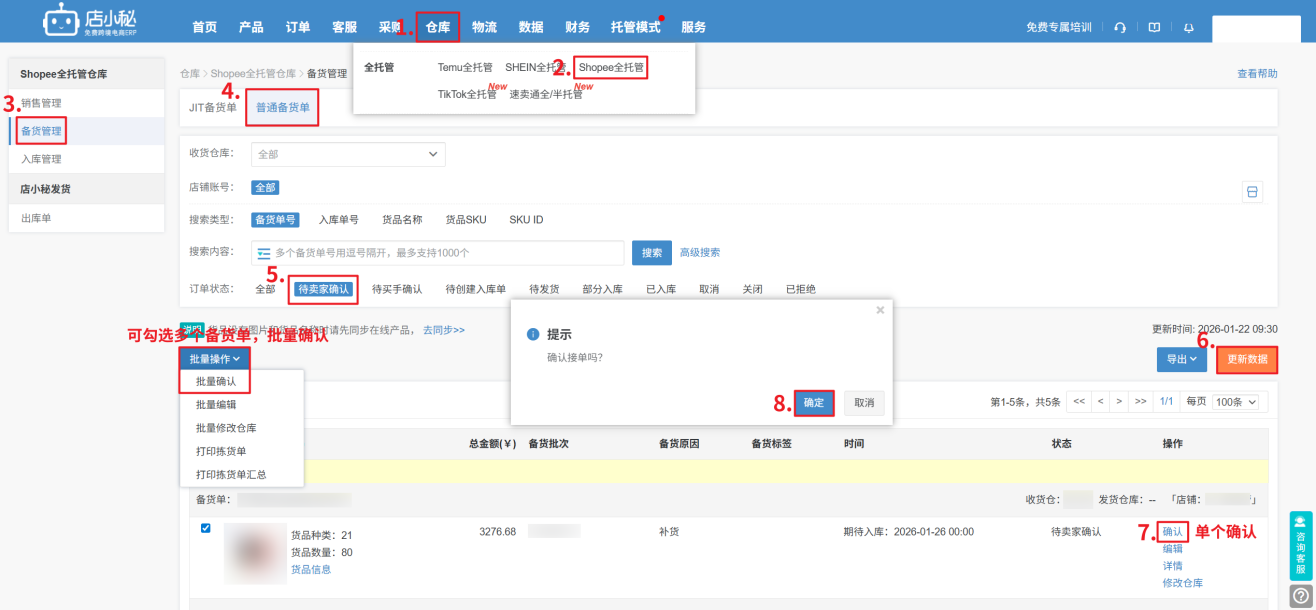The width and height of the screenshot is (1316, 610).
Task: Open the 托管模式 top menu
Action: (x=636, y=27)
